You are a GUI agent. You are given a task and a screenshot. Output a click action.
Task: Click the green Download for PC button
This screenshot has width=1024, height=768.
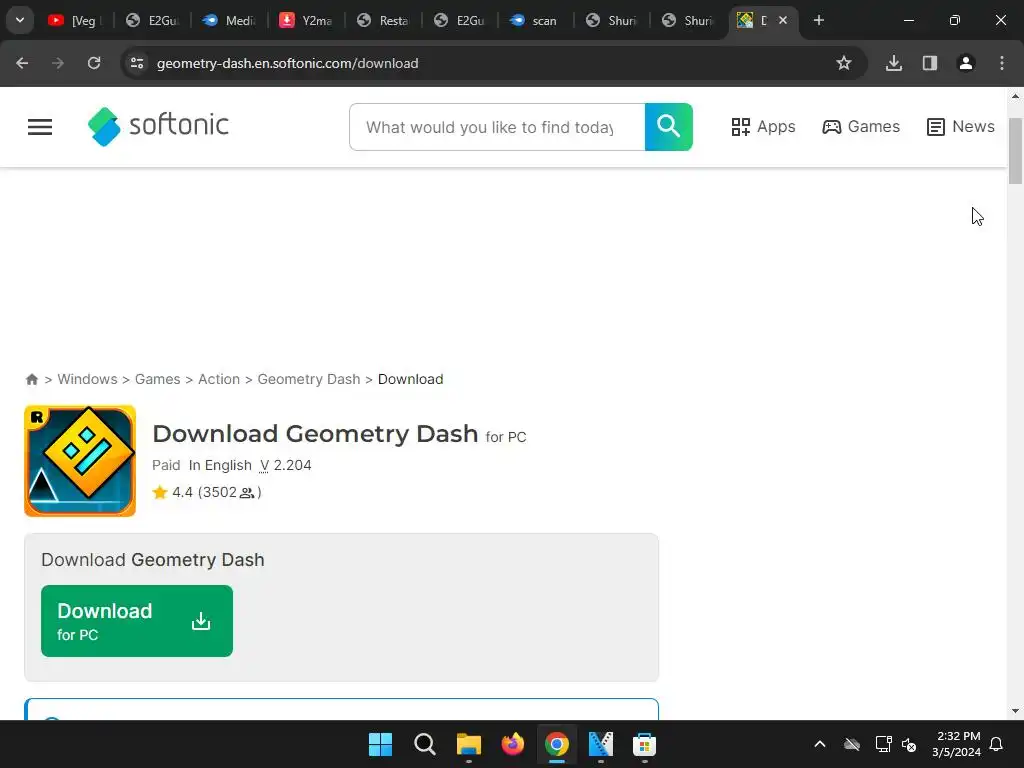click(x=136, y=621)
